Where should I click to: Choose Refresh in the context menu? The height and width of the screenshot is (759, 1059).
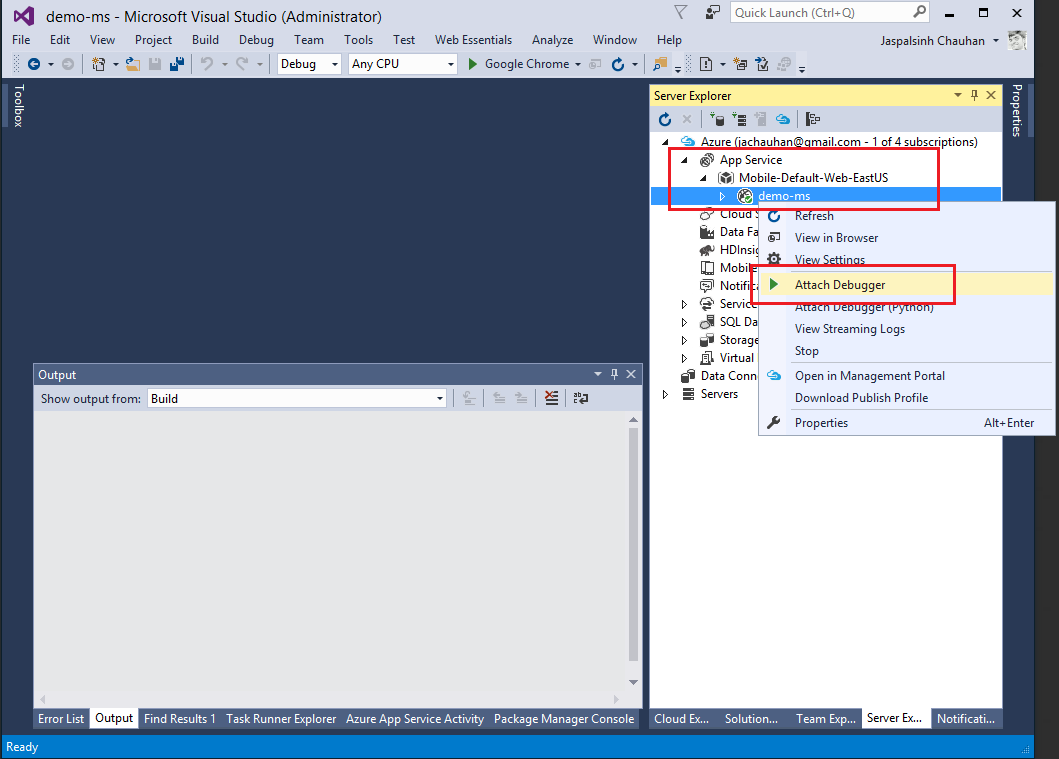906,216
